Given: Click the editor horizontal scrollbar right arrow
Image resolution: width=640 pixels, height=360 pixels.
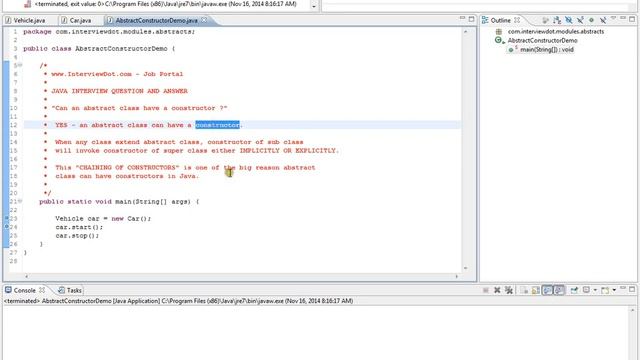Looking at the screenshot, I should coord(456,276).
